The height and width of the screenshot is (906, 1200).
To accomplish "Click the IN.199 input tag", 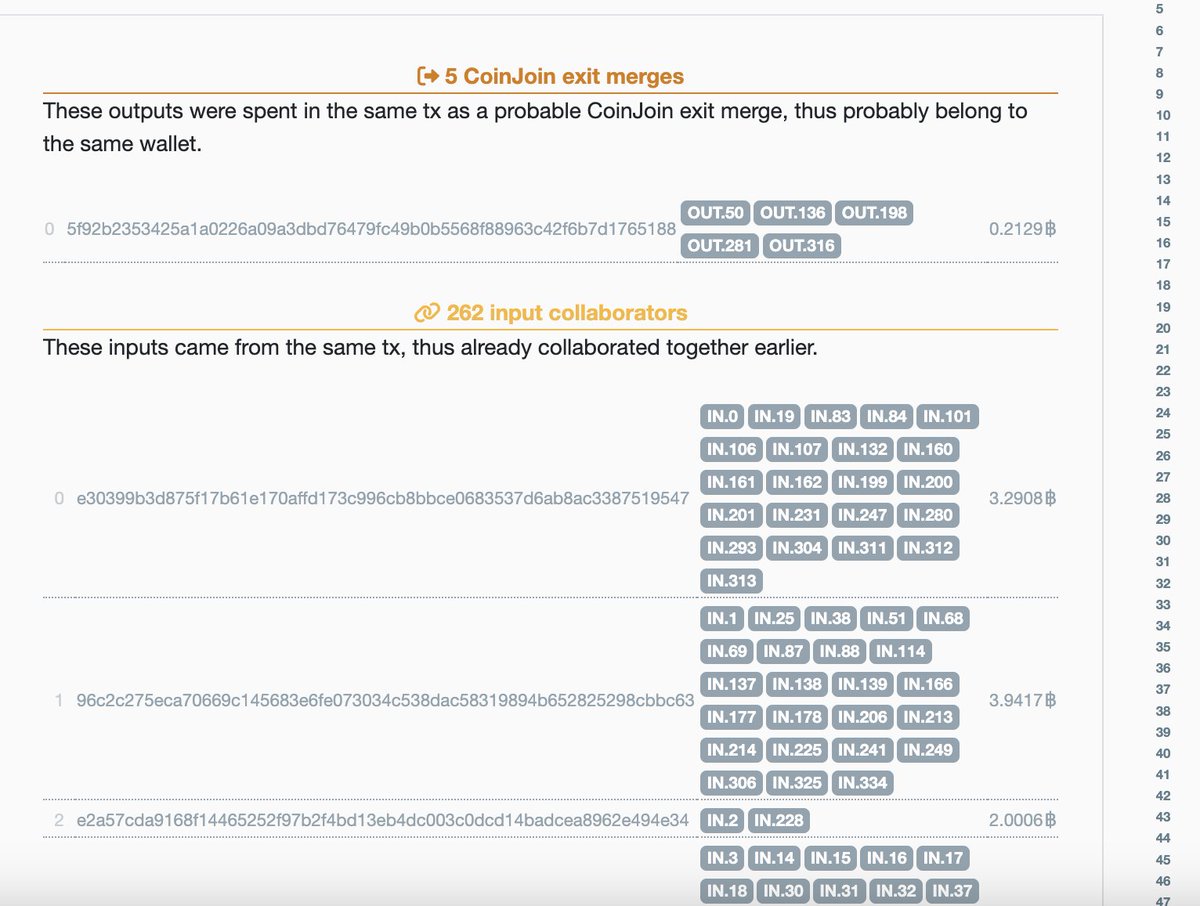I will pyautogui.click(x=862, y=483).
